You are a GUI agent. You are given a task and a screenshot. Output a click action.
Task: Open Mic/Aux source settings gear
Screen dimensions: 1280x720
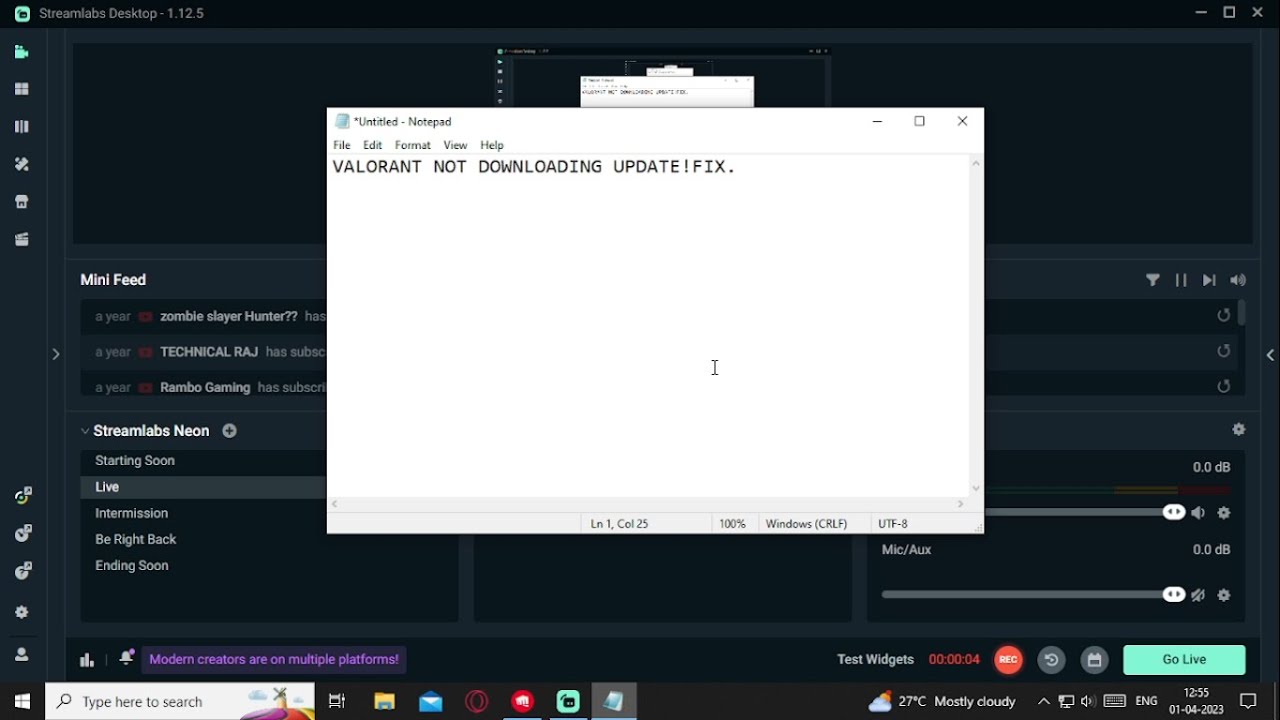[x=1224, y=595]
